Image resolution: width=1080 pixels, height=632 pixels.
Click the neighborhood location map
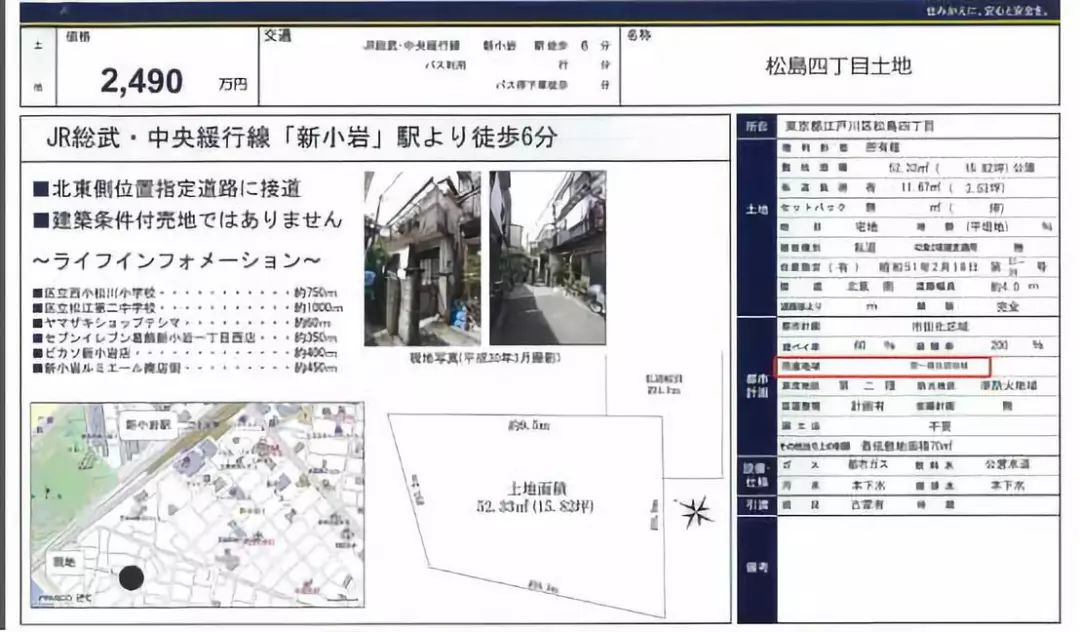pyautogui.click(x=197, y=505)
